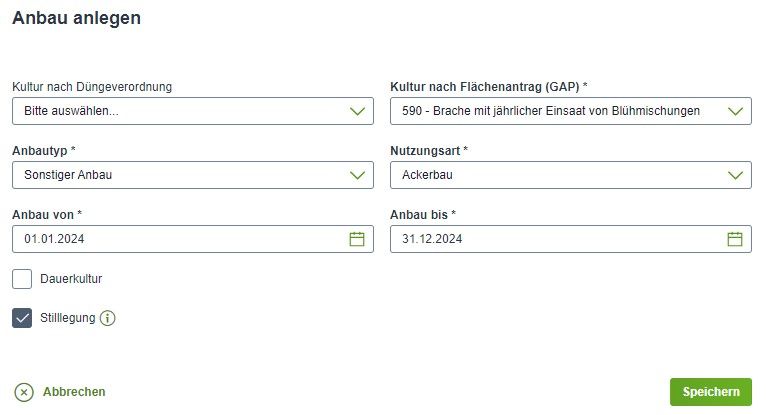The image size is (766, 415).
Task: Click the chevron arrow of the Anbautyp field
Action: 357,175
